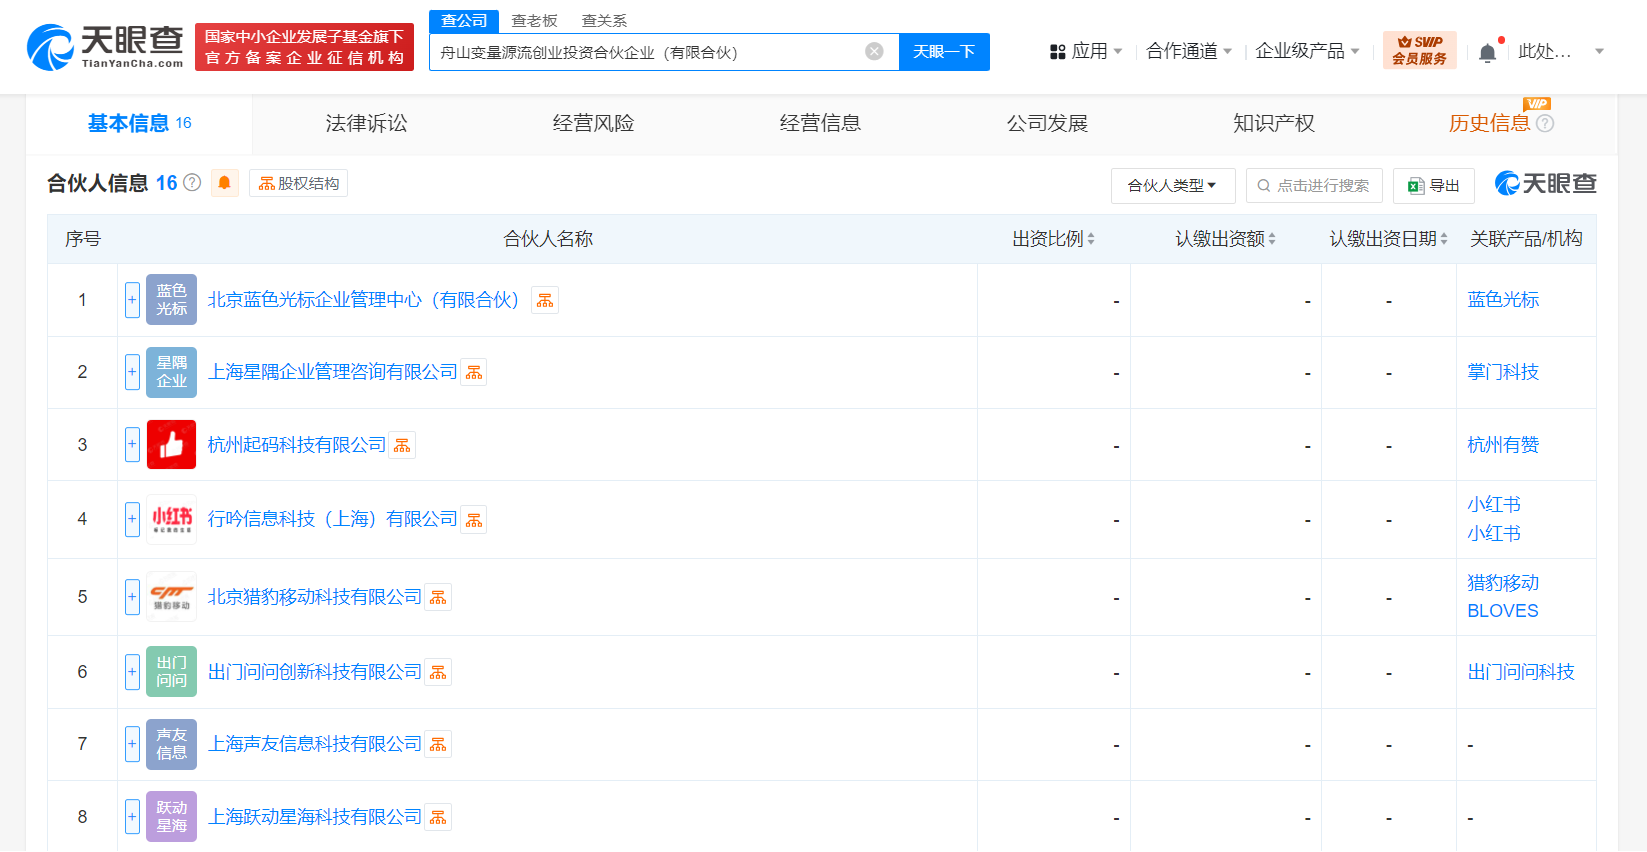
Task: Click the 天眼一下 search button
Action: click(943, 52)
